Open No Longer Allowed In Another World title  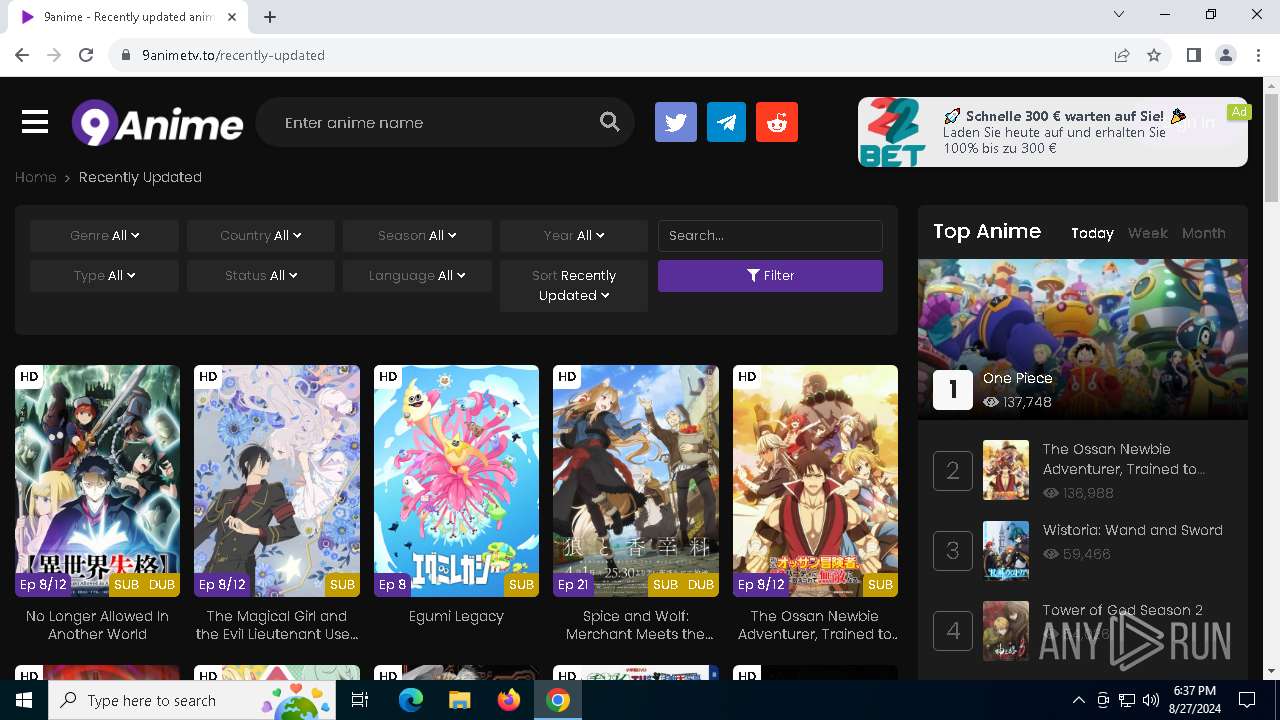(x=97, y=625)
